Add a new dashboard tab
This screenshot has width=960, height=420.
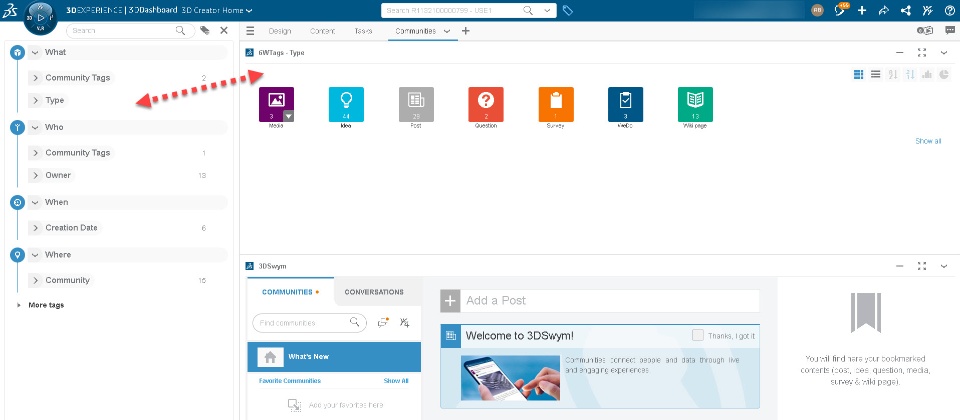coord(465,31)
